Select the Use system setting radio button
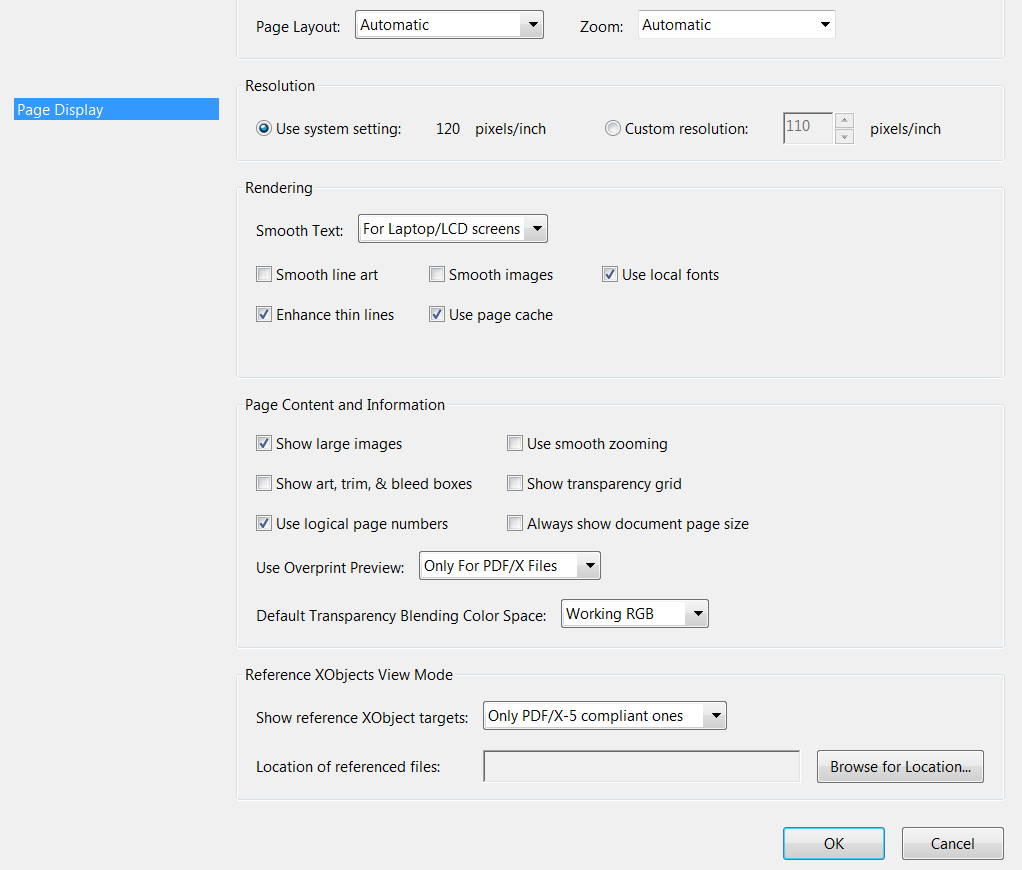The image size is (1022, 870). (263, 128)
